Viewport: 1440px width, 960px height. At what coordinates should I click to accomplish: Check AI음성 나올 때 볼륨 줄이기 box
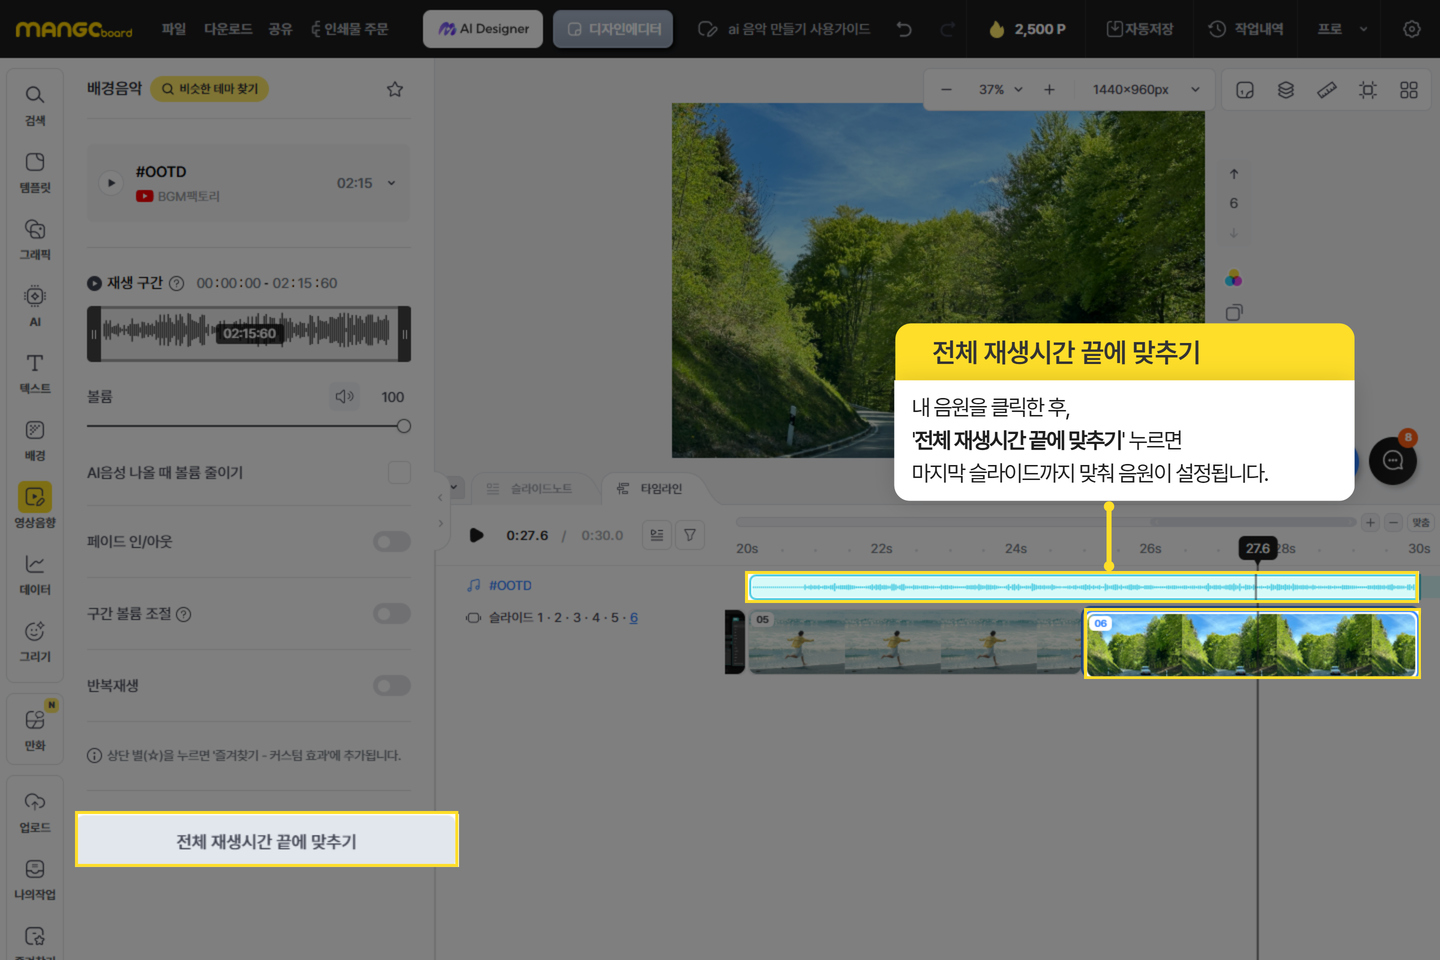(x=399, y=472)
